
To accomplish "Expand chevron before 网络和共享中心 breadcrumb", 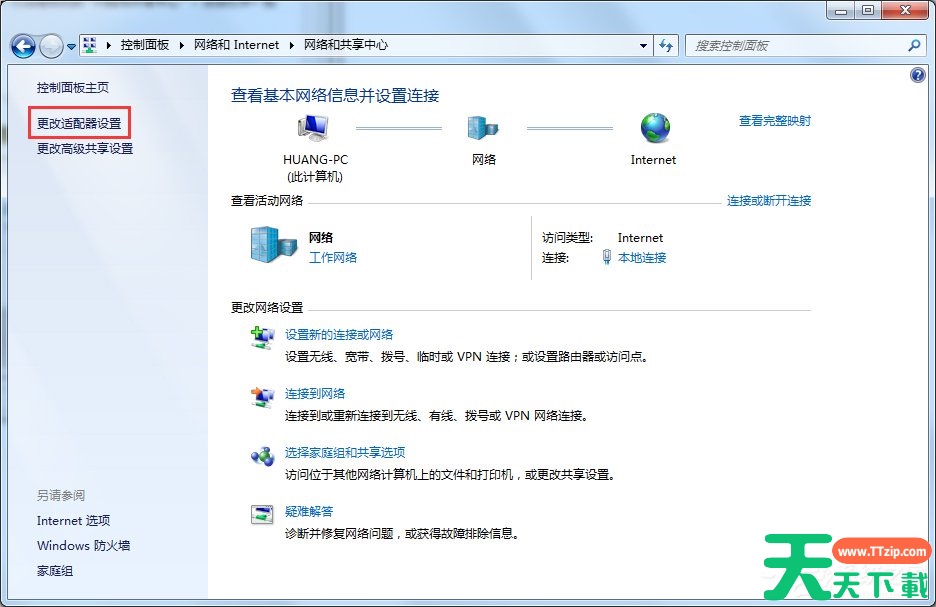I will [x=291, y=45].
